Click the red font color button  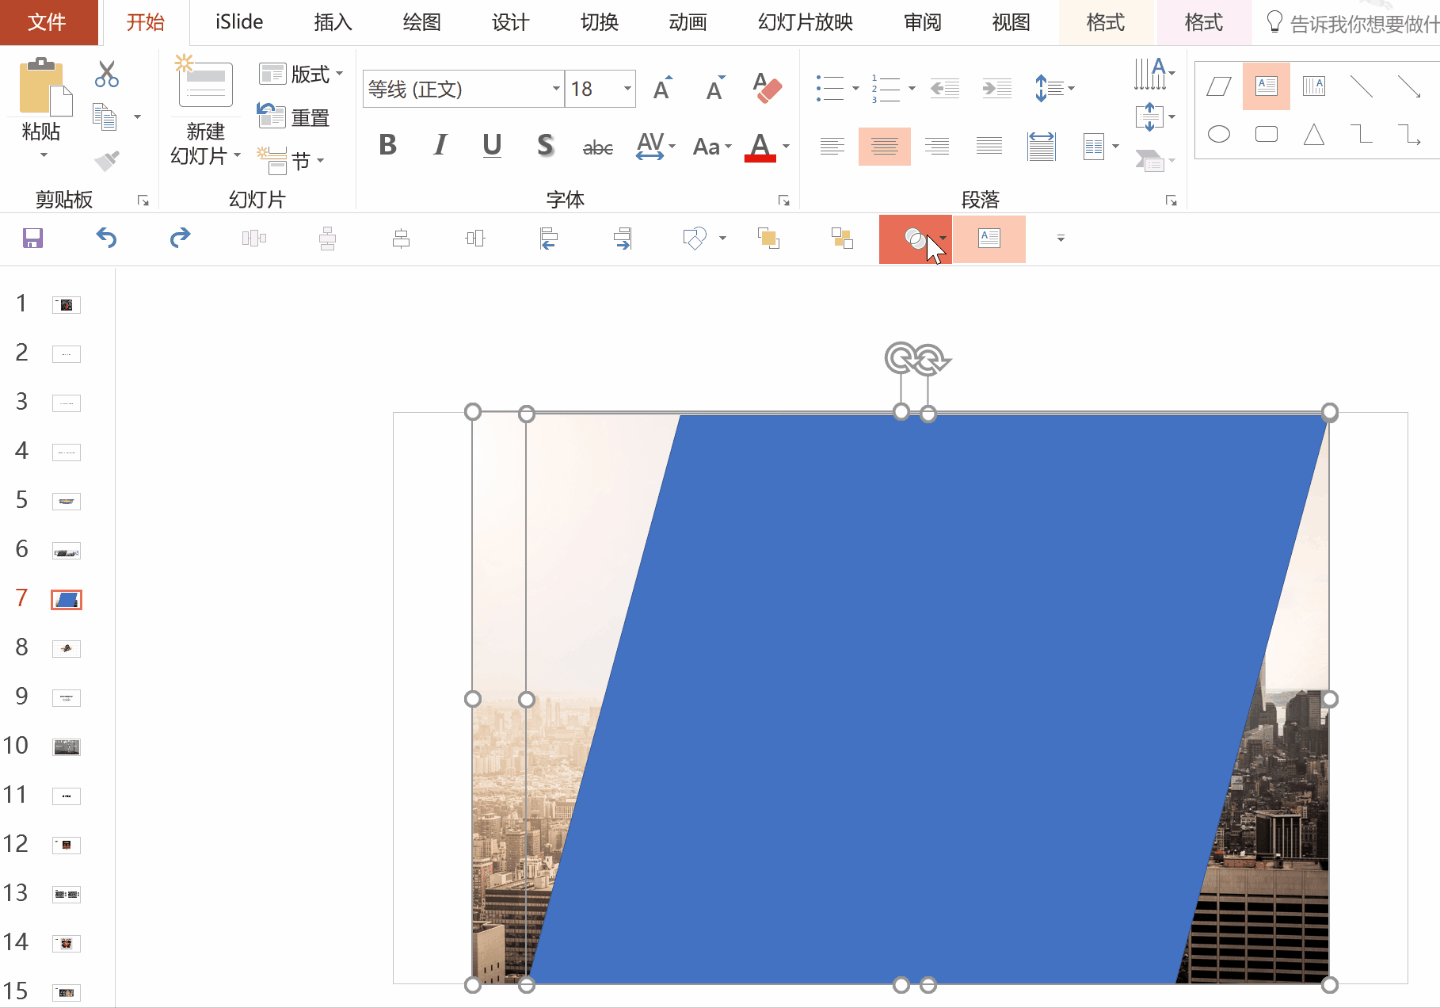coord(760,147)
